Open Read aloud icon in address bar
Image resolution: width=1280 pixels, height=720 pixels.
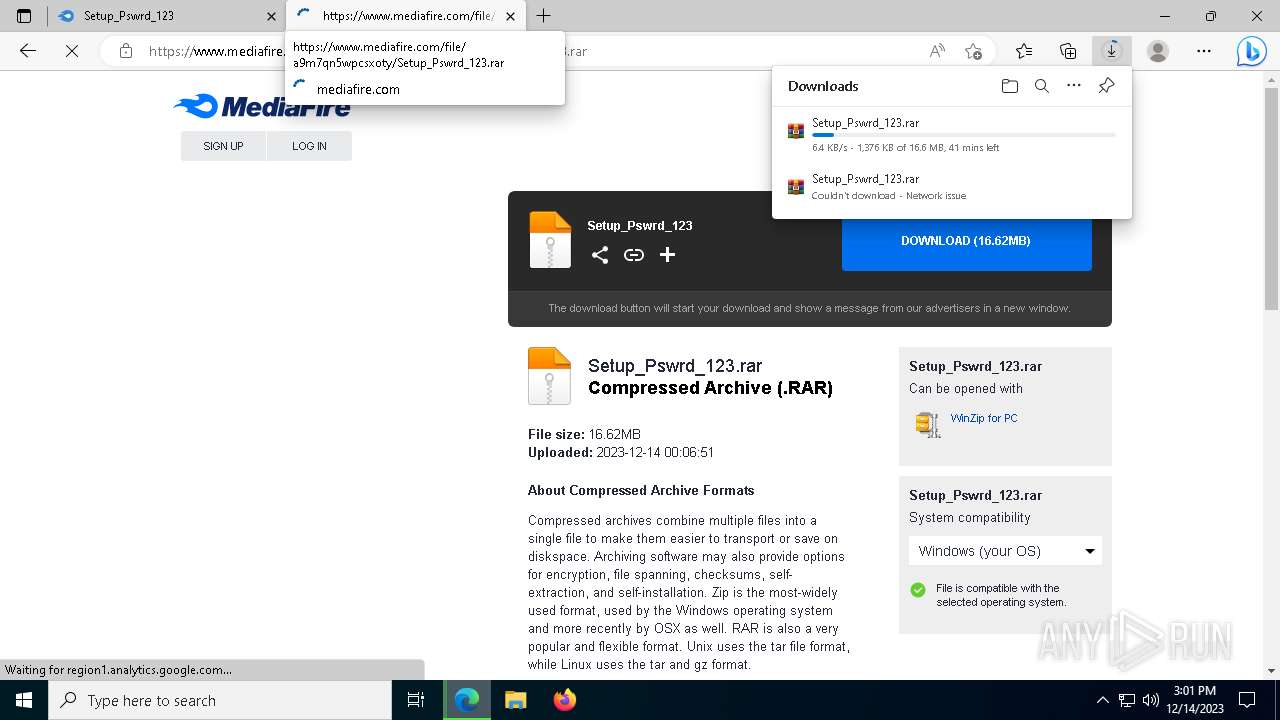tap(937, 51)
